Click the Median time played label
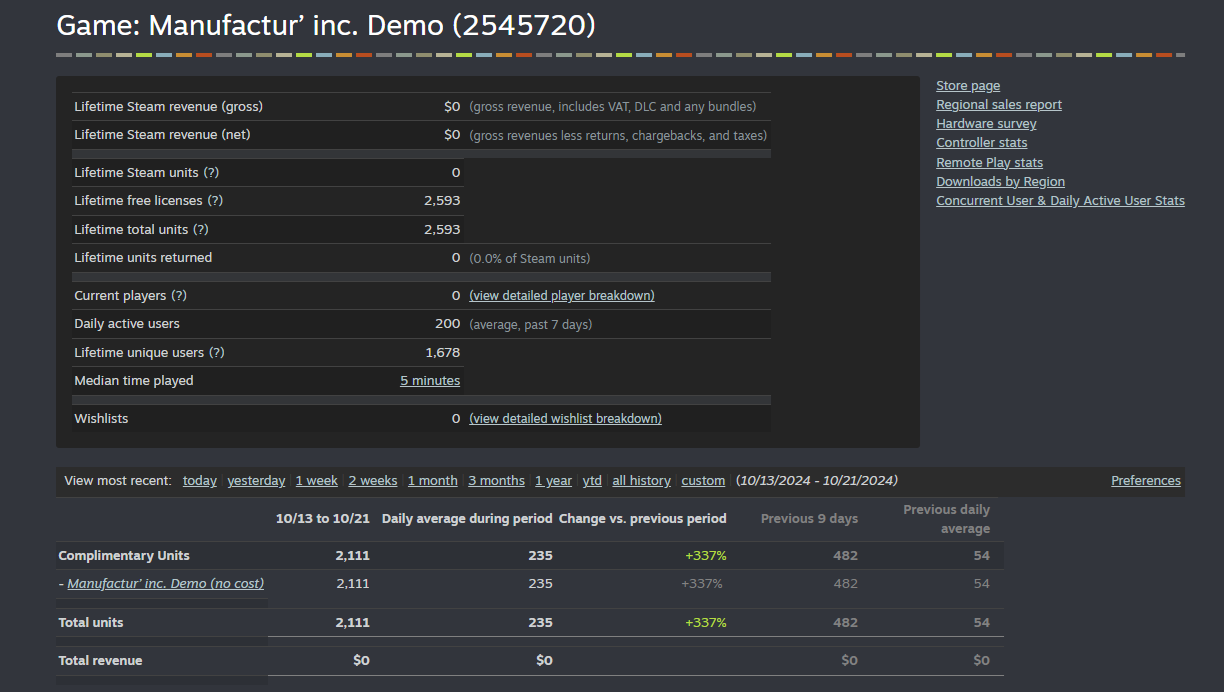The height and width of the screenshot is (692, 1224). click(x=134, y=381)
